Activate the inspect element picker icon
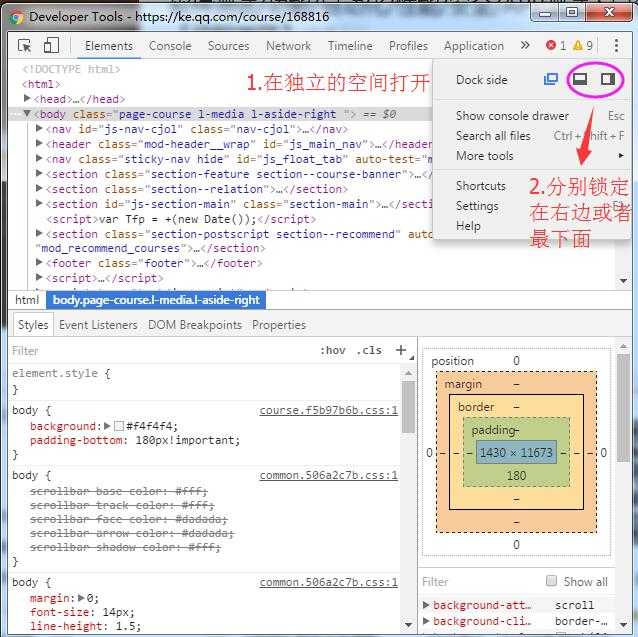 pyautogui.click(x=24, y=46)
